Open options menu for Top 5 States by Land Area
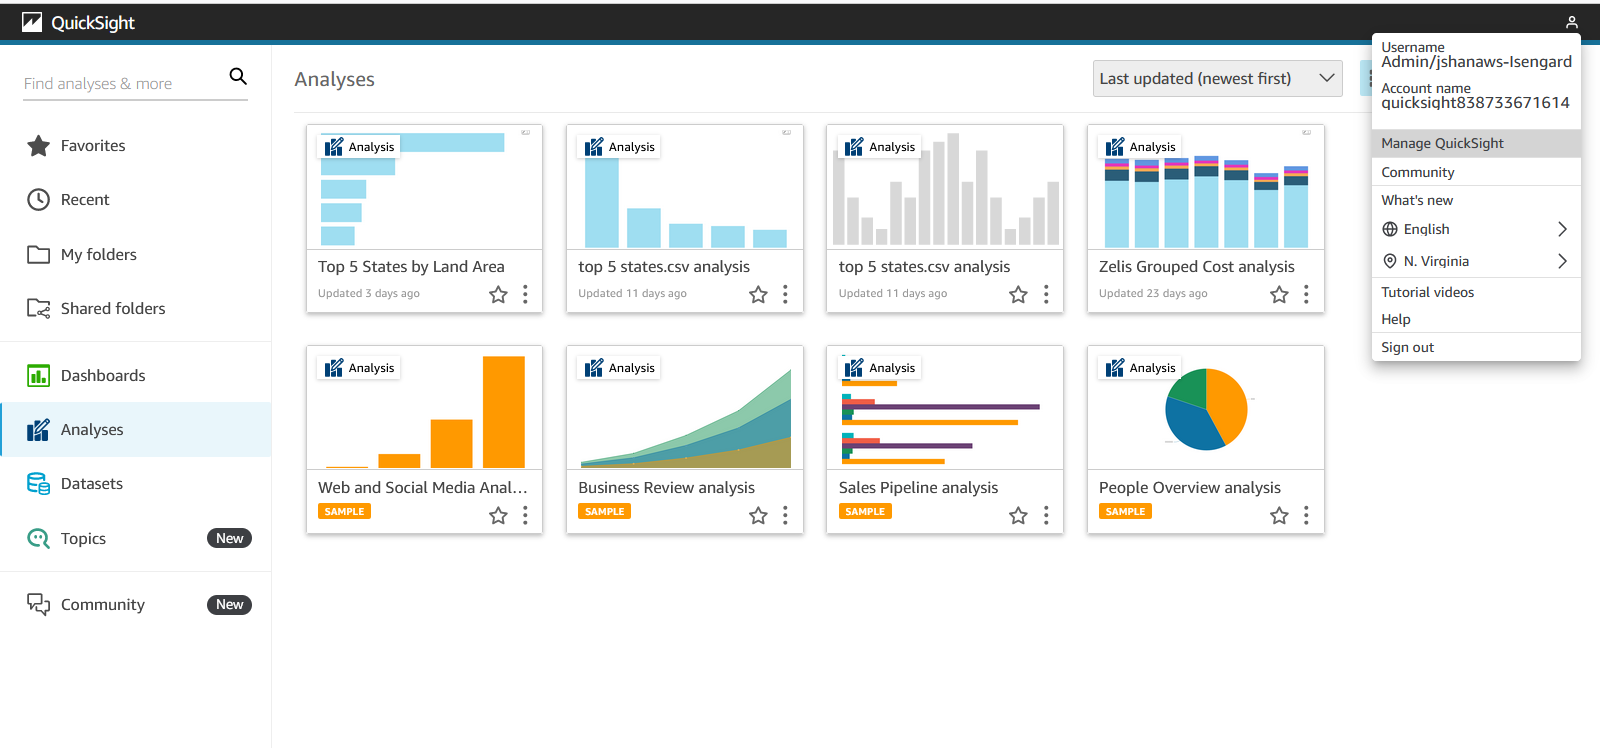1600x748 pixels. 525,294
